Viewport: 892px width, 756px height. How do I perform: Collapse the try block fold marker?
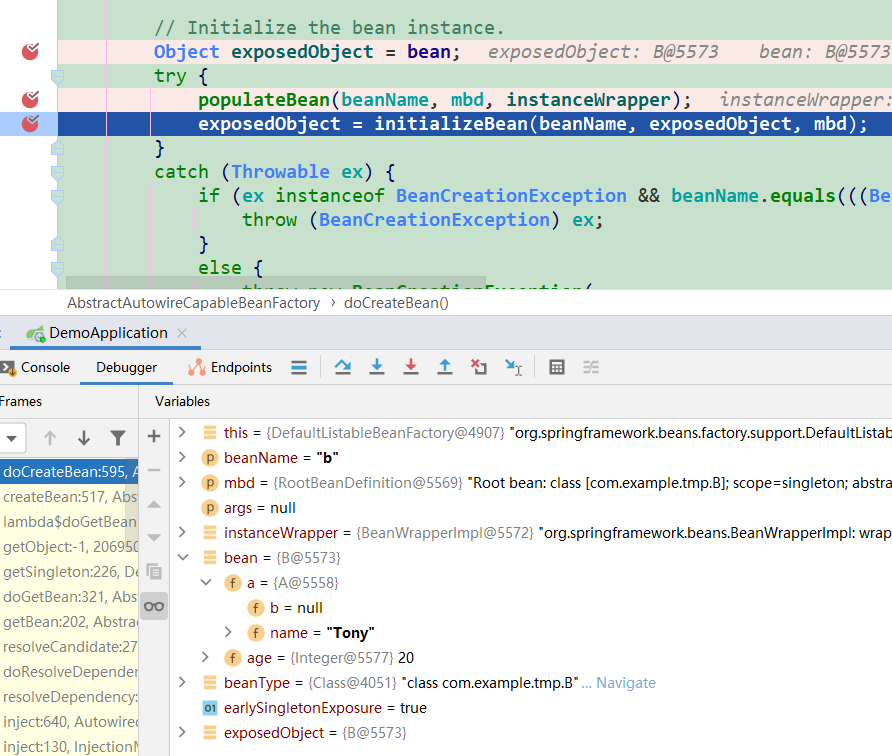coord(57,76)
